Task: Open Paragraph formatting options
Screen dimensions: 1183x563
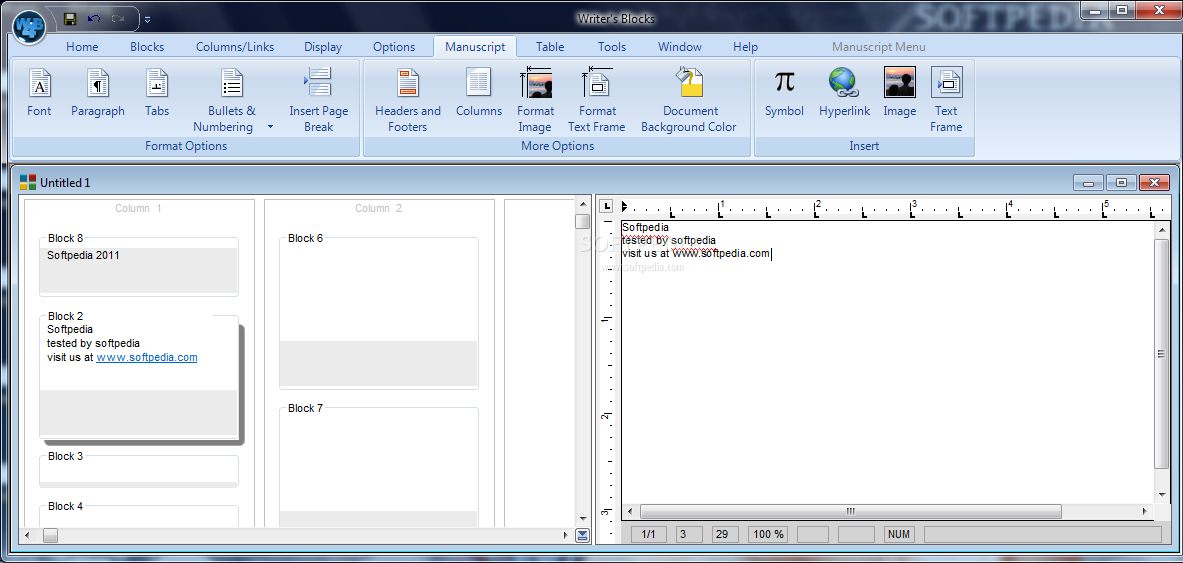Action: click(x=98, y=92)
